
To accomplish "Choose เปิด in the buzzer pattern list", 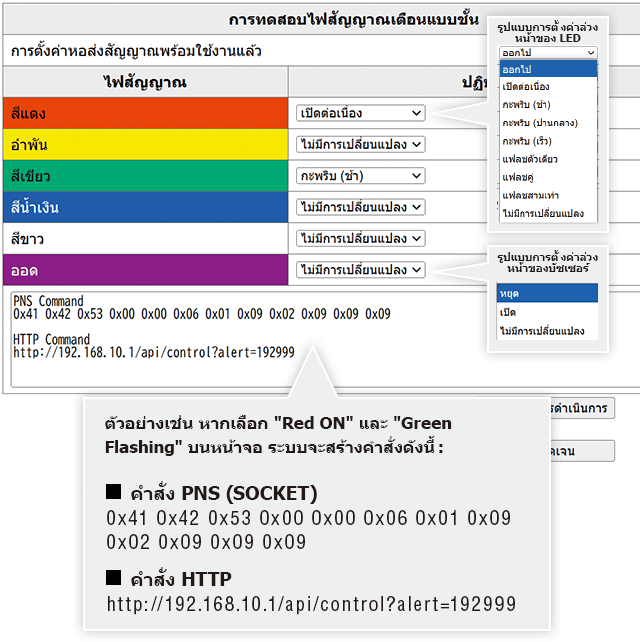I will (x=546, y=312).
